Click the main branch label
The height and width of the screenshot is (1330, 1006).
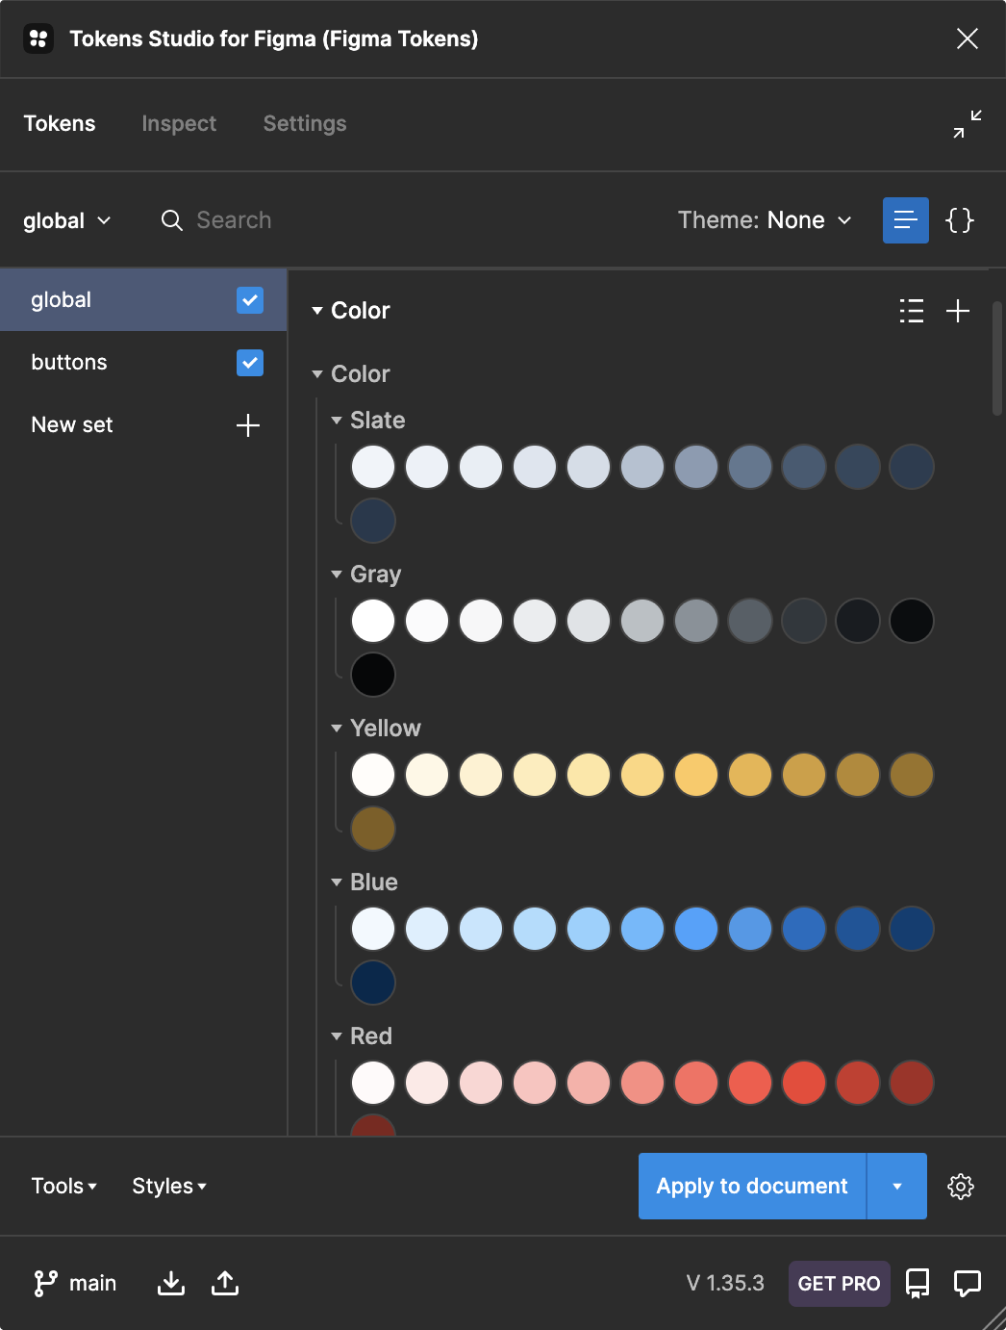point(93,1283)
